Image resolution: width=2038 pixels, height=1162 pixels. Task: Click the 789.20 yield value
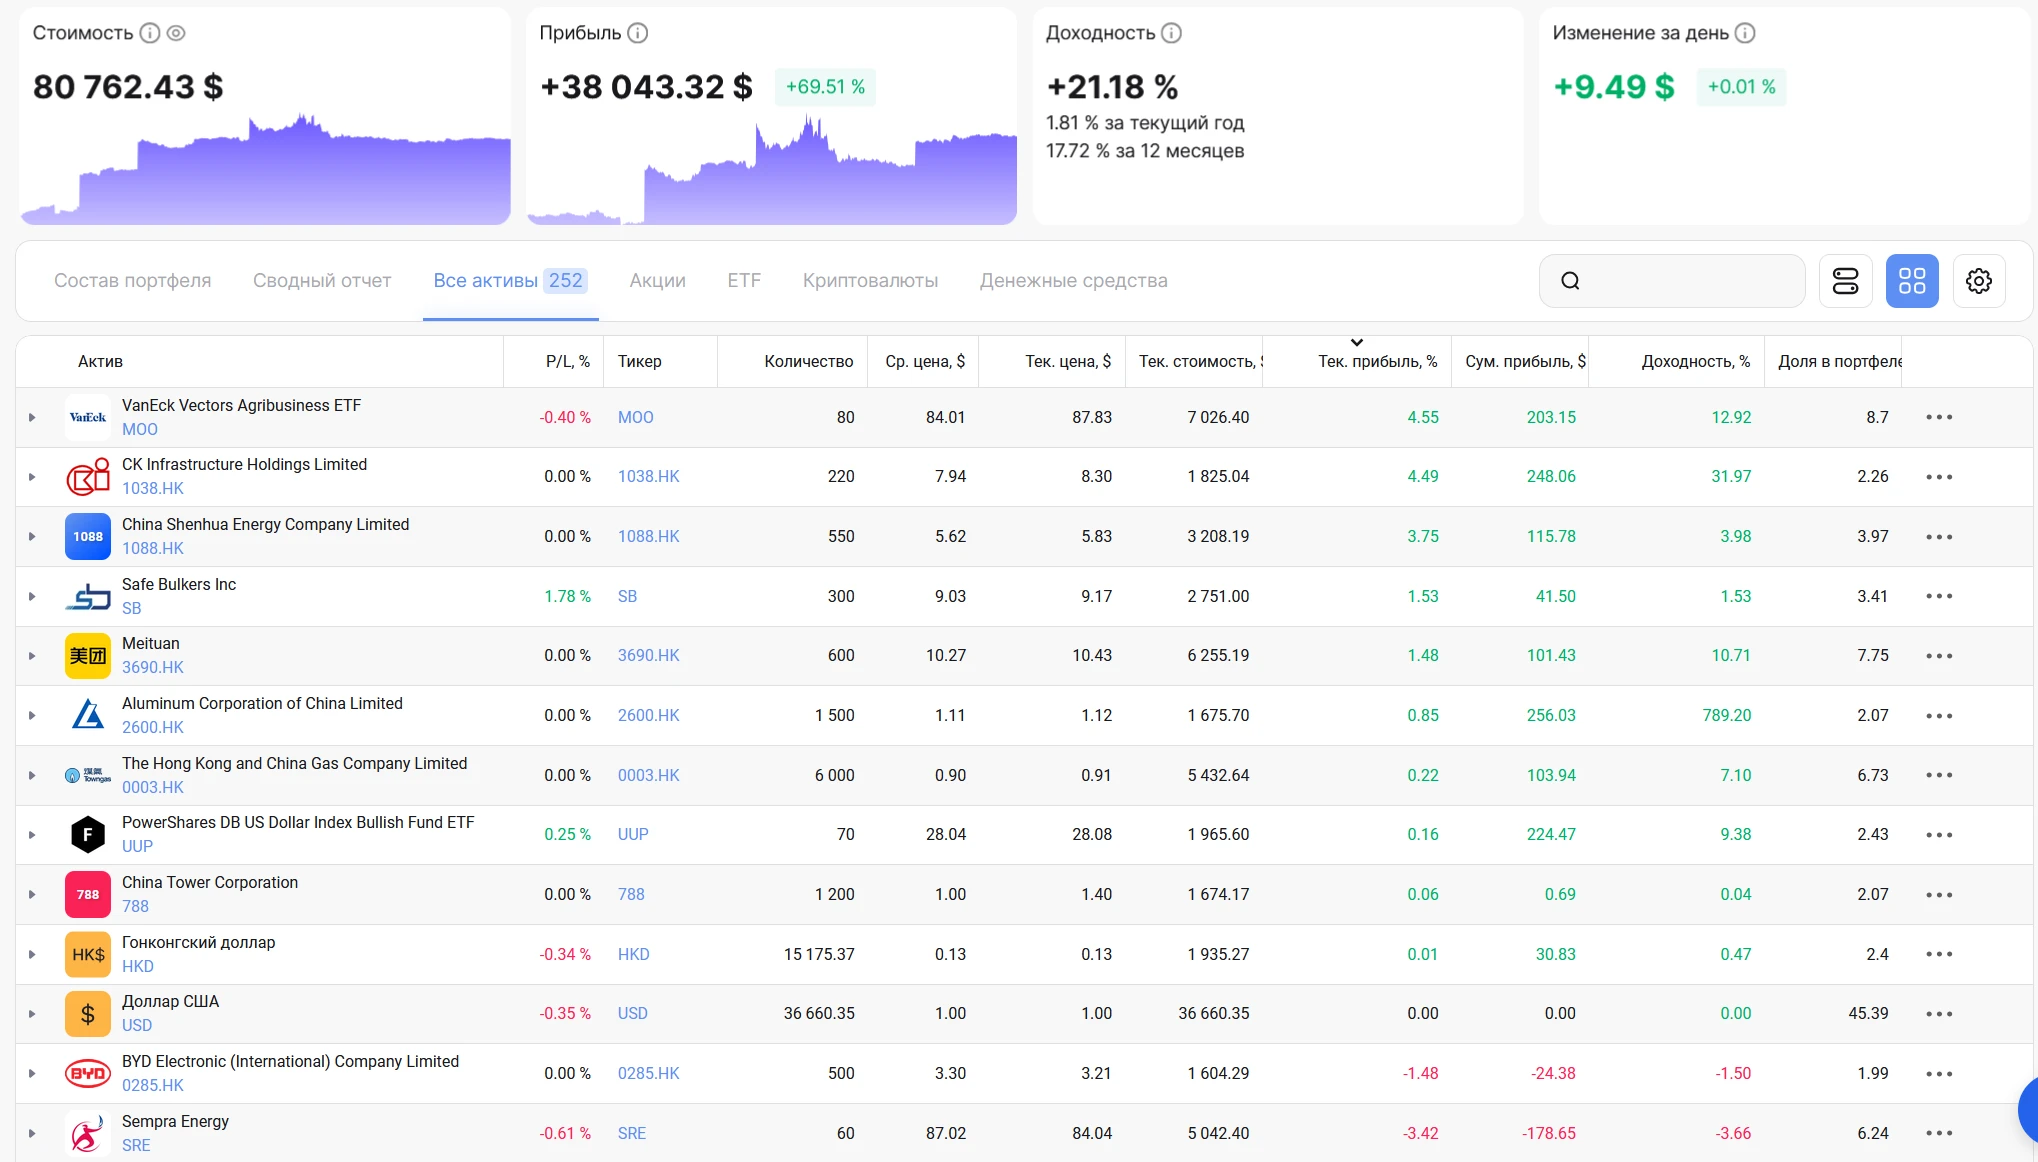pyautogui.click(x=1727, y=715)
